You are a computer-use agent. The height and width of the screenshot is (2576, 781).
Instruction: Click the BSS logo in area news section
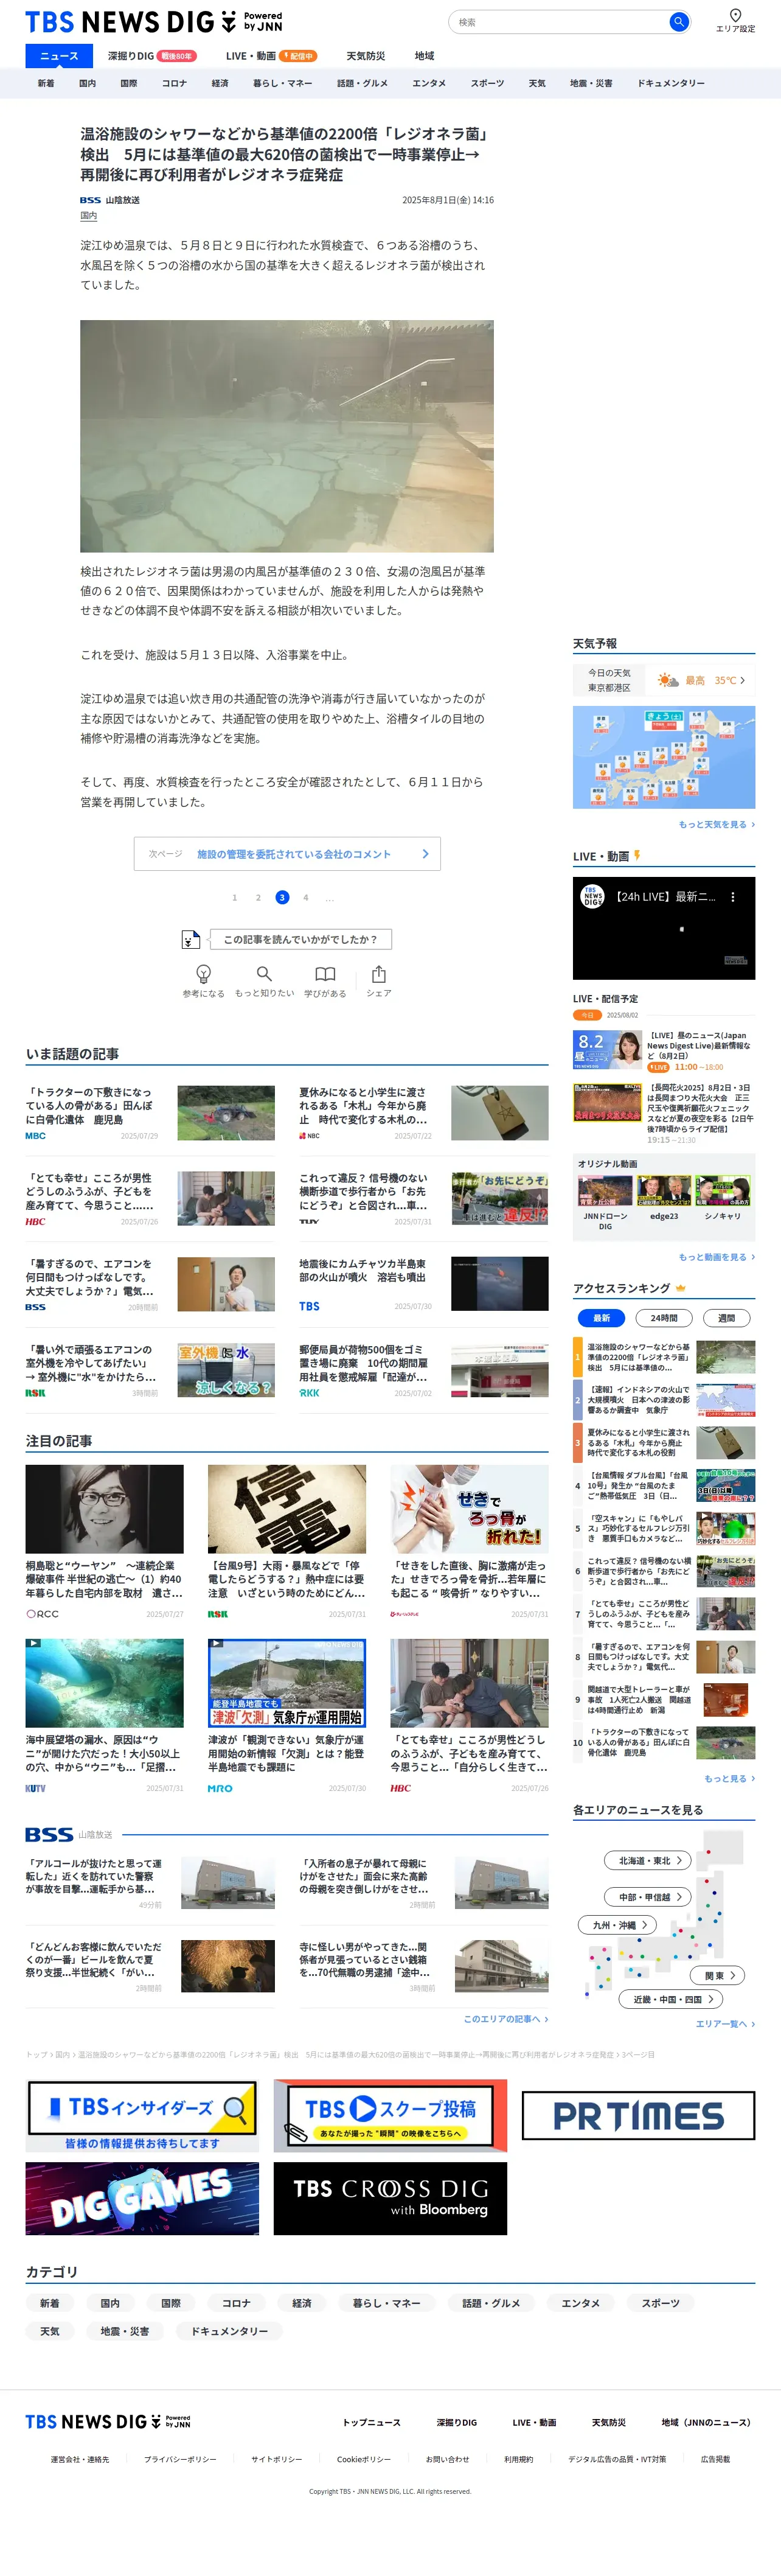point(49,1834)
